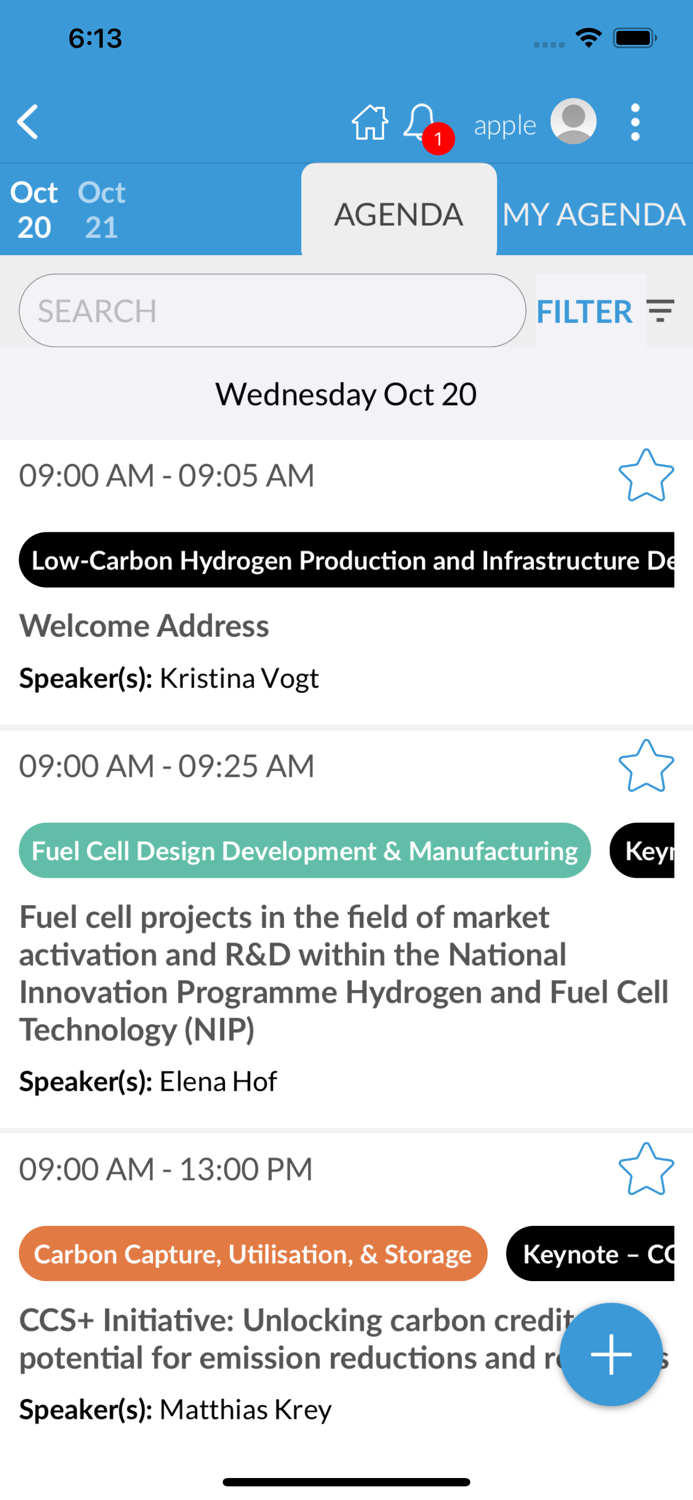Screen dimensions: 693x1500
Task: Tap the SEARCH input field
Action: tap(271, 310)
